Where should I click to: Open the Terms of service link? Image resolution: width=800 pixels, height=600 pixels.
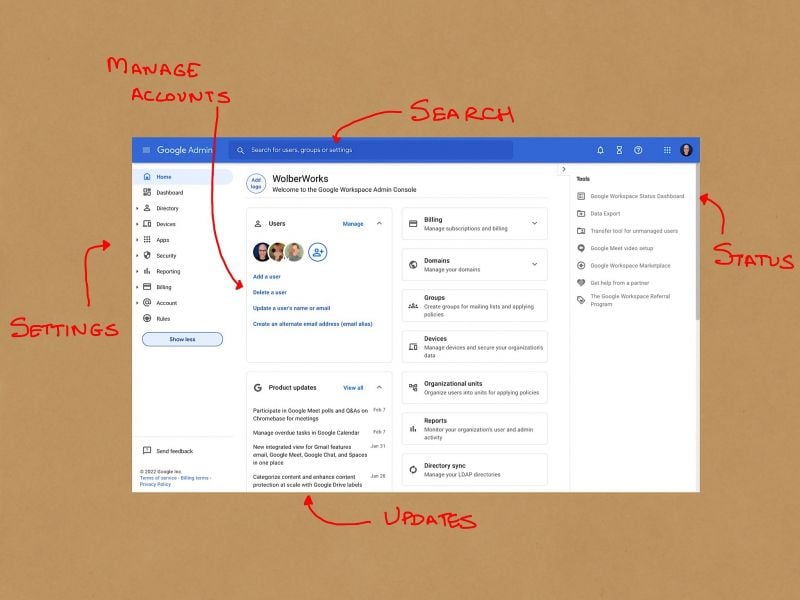point(158,478)
